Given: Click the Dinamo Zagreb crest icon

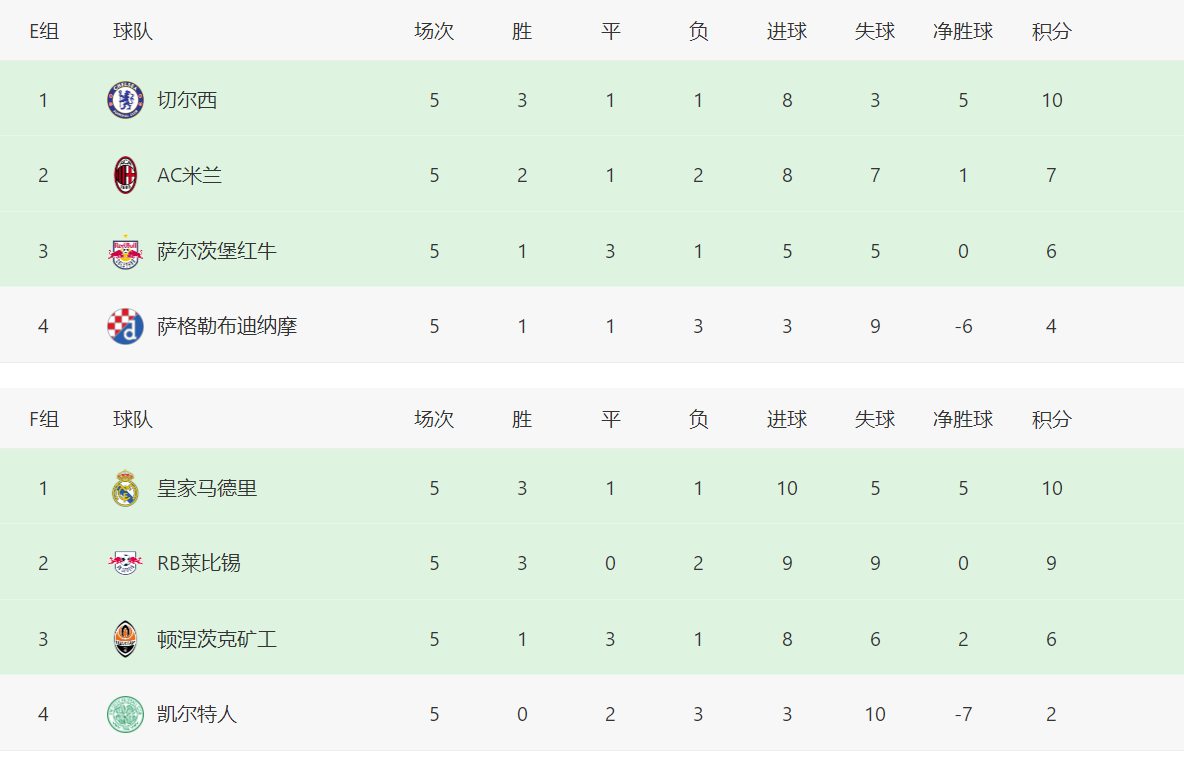Looking at the screenshot, I should click(x=125, y=326).
